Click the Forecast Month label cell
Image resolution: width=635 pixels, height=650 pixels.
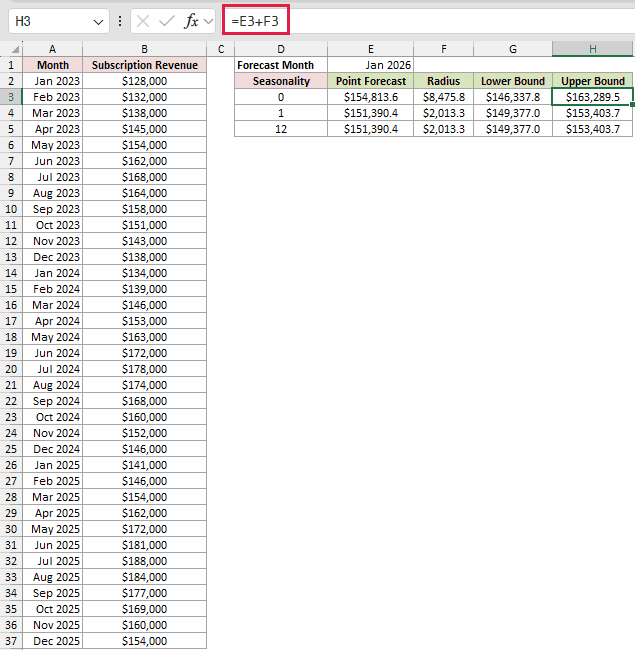tap(281, 65)
